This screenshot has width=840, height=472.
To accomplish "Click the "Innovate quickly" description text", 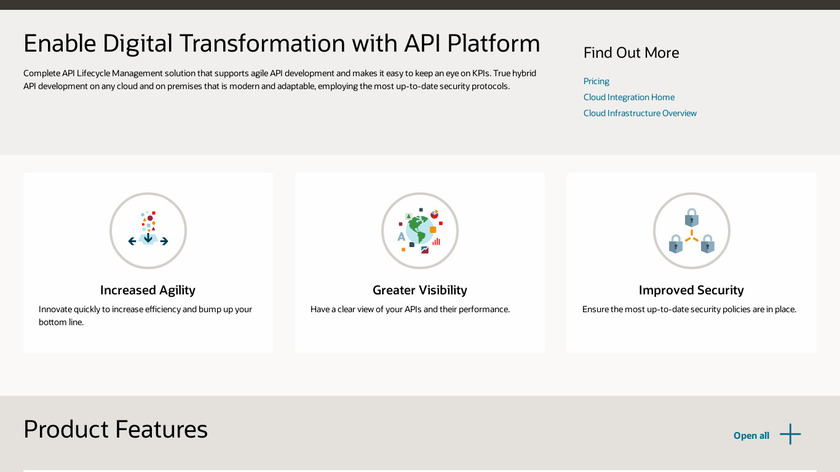I will pyautogui.click(x=145, y=315).
